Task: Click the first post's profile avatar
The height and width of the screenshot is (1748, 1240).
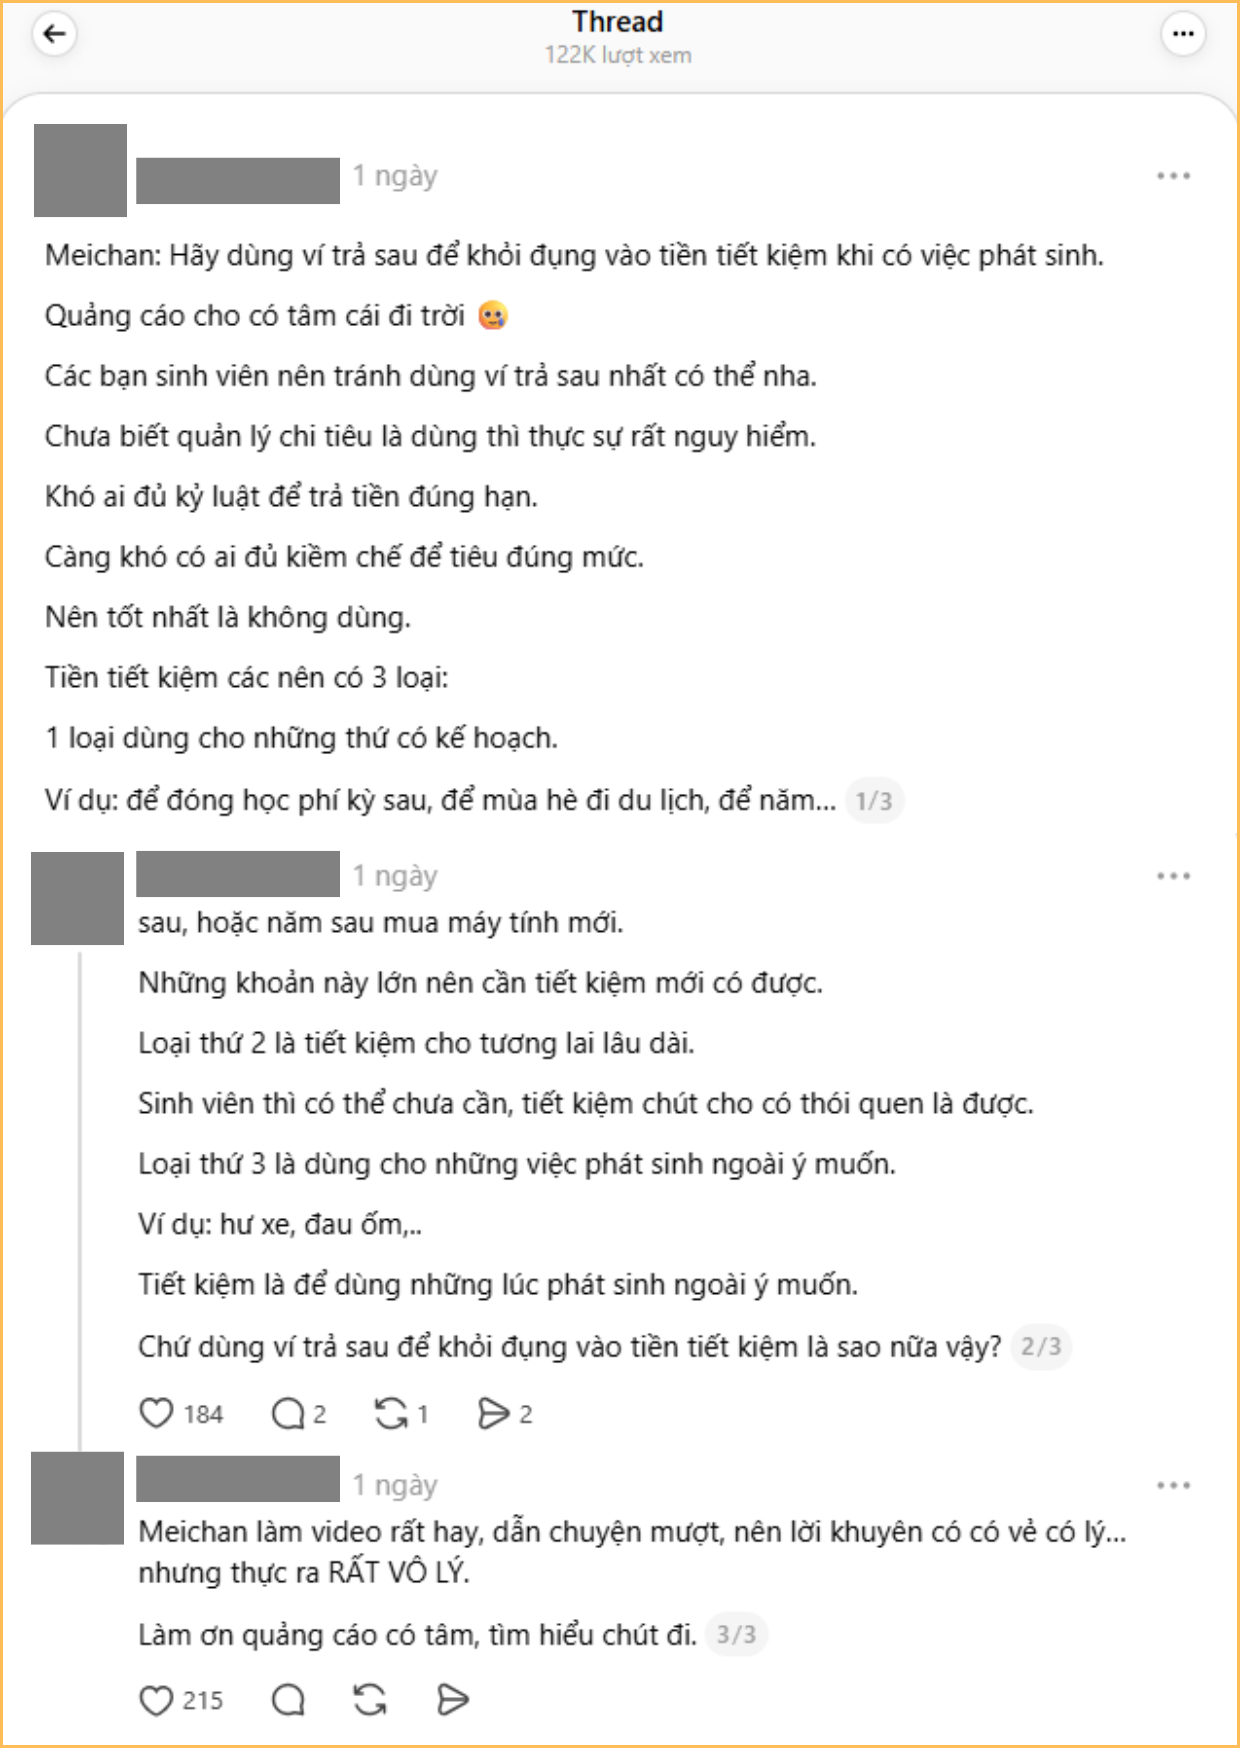Action: (x=81, y=176)
